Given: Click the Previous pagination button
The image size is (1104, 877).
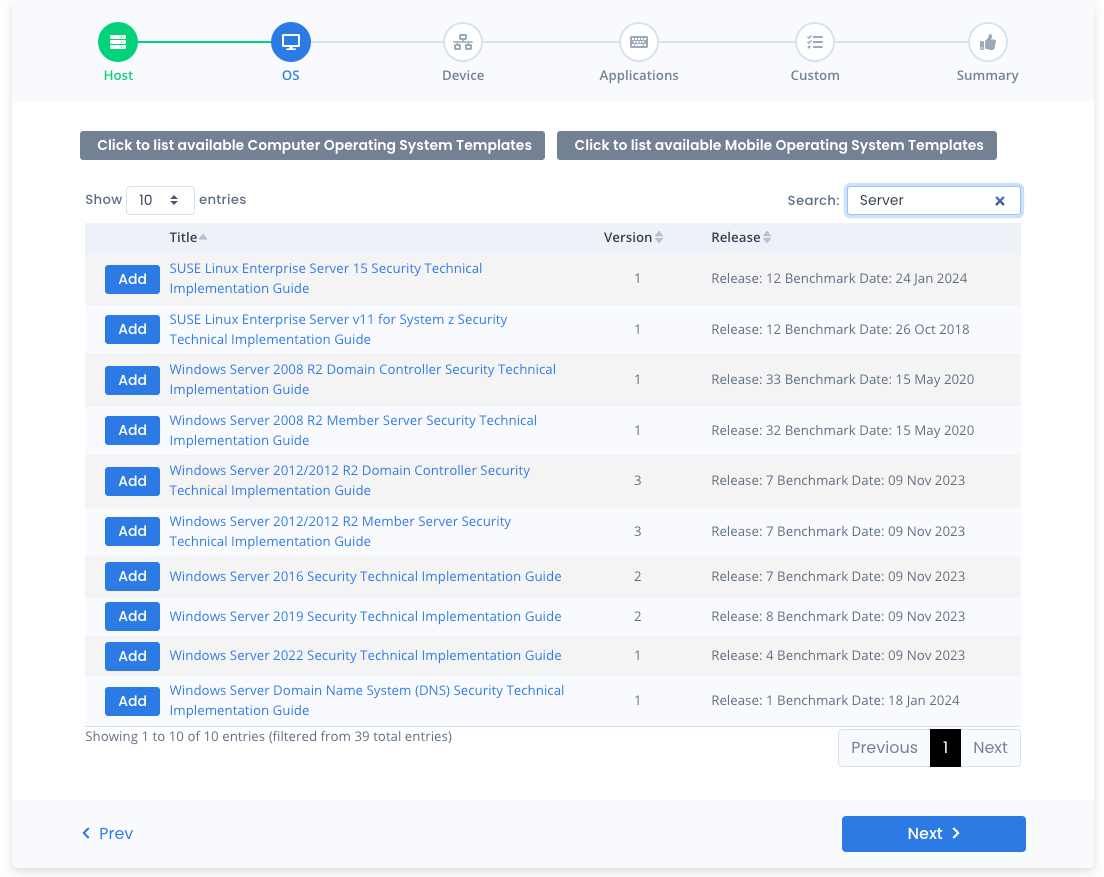Looking at the screenshot, I should pyautogui.click(x=884, y=747).
